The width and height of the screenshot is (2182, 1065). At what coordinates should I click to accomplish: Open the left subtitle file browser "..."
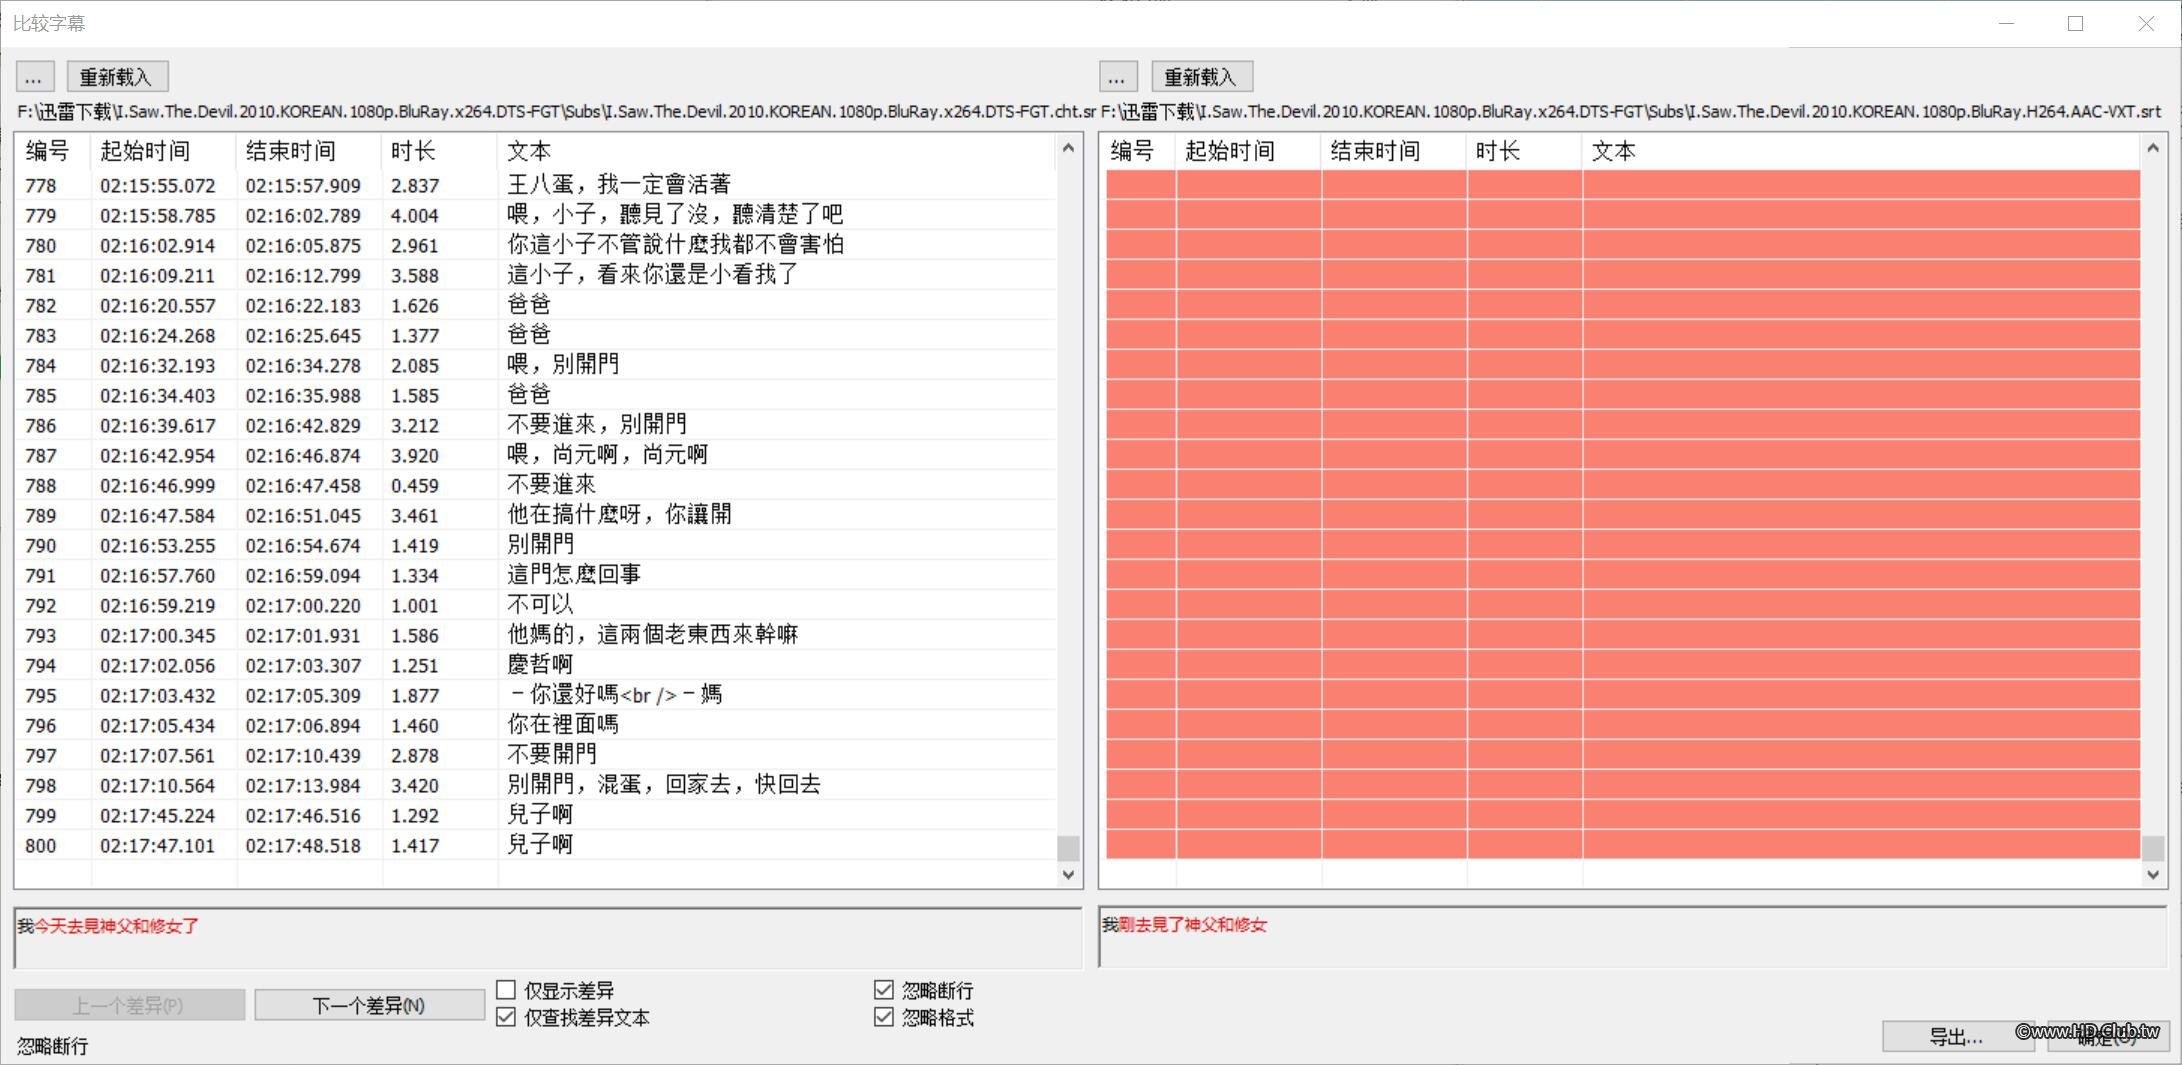click(x=35, y=77)
